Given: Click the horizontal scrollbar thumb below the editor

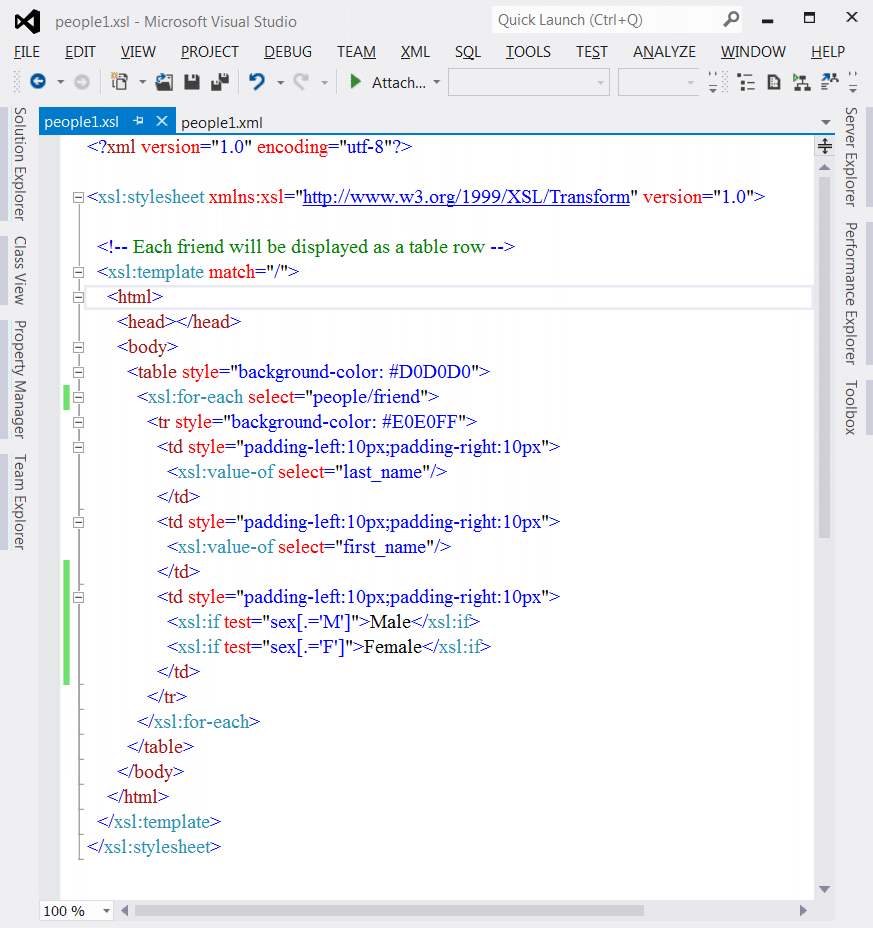Looking at the screenshot, I should tap(389, 911).
